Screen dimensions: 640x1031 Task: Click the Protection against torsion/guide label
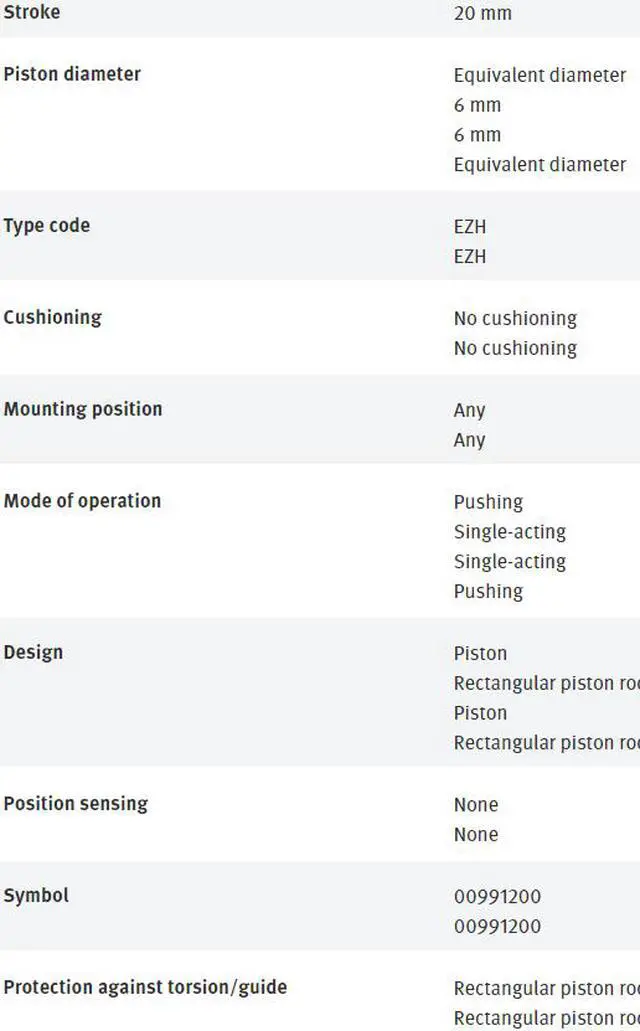point(145,988)
